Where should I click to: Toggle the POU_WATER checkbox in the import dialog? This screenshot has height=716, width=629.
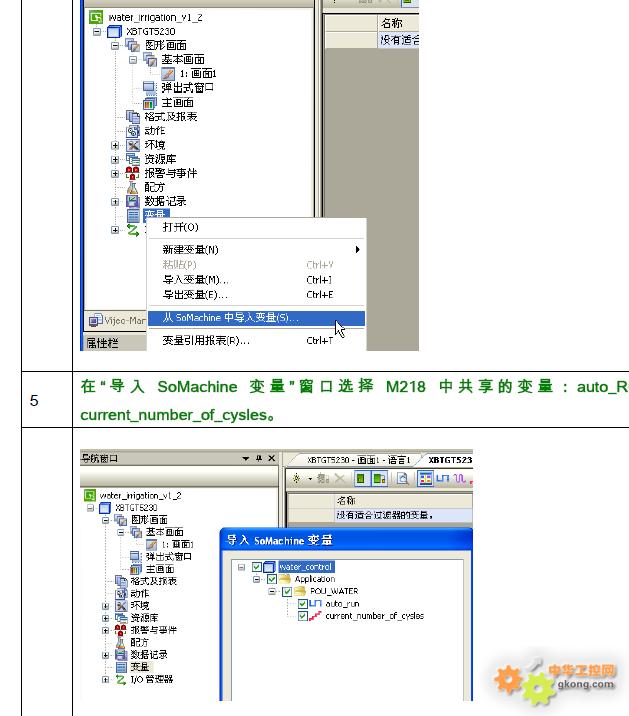(x=287, y=591)
